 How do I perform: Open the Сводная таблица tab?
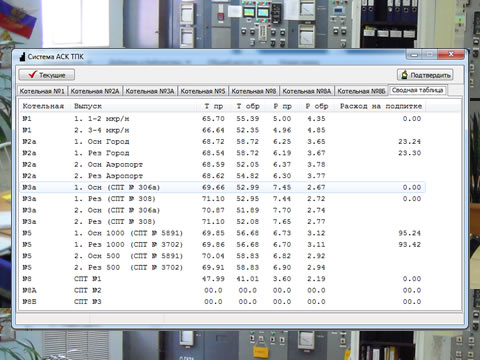coord(418,90)
